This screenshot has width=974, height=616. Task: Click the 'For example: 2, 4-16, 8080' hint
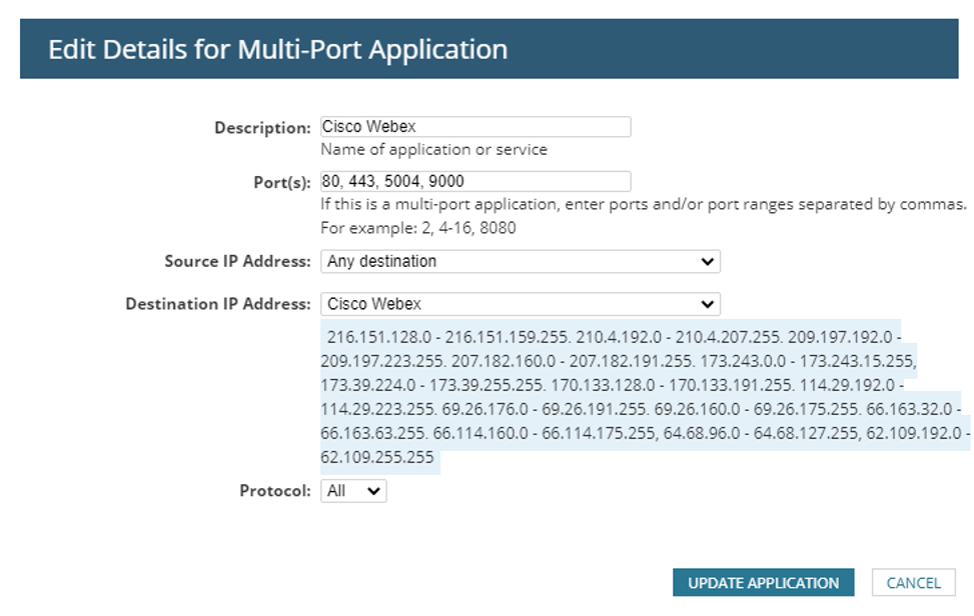coord(418,228)
